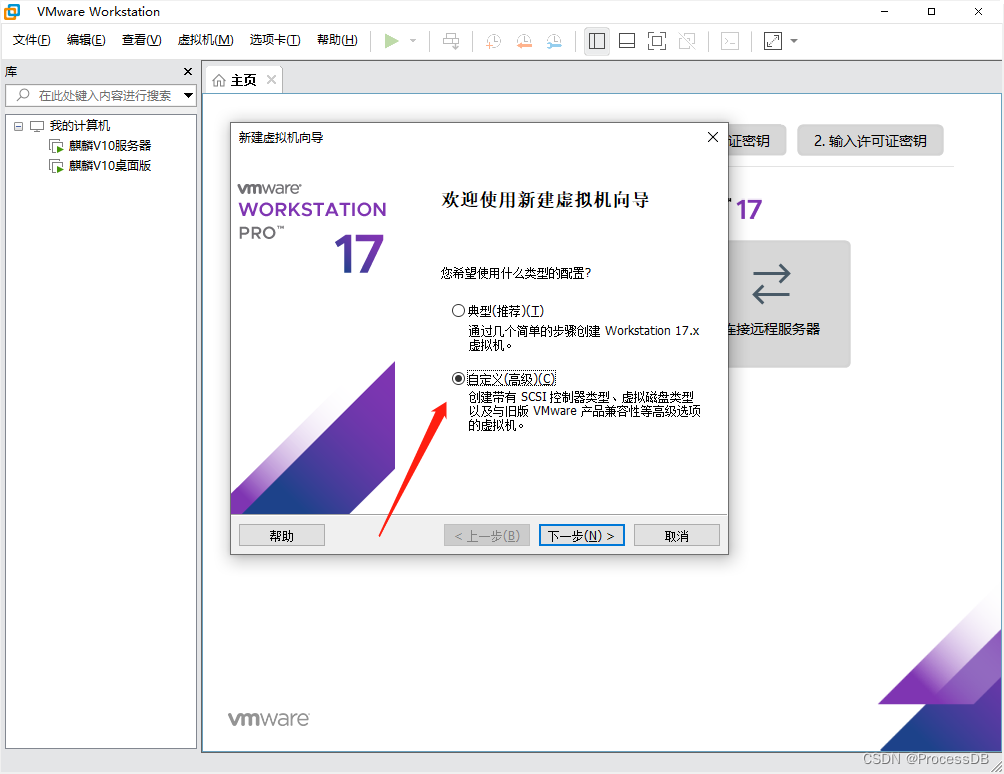Collapse the 我的计算机 tree node
The width and height of the screenshot is (1004, 774).
pos(19,126)
